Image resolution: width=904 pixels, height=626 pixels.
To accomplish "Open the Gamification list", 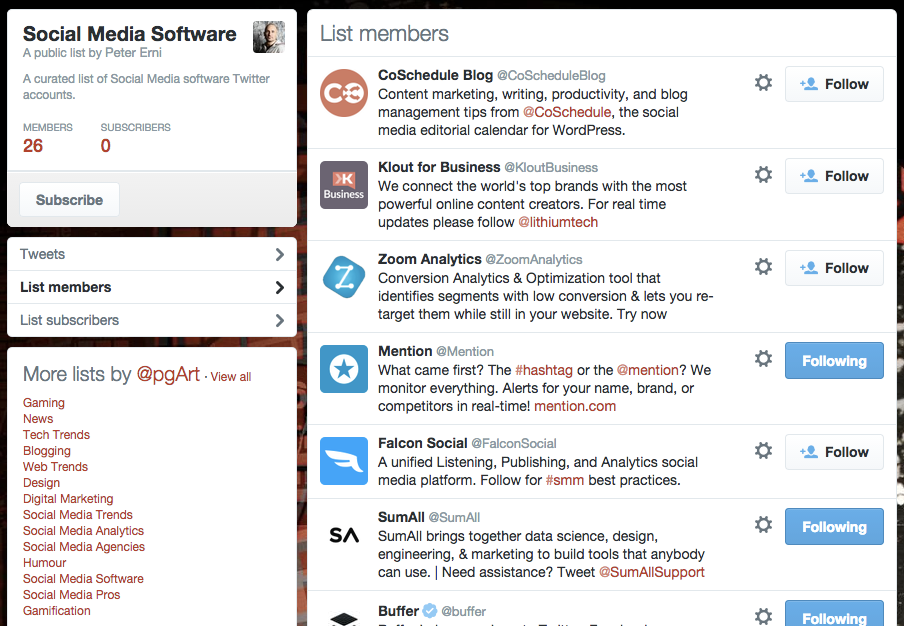I will tap(56, 610).
